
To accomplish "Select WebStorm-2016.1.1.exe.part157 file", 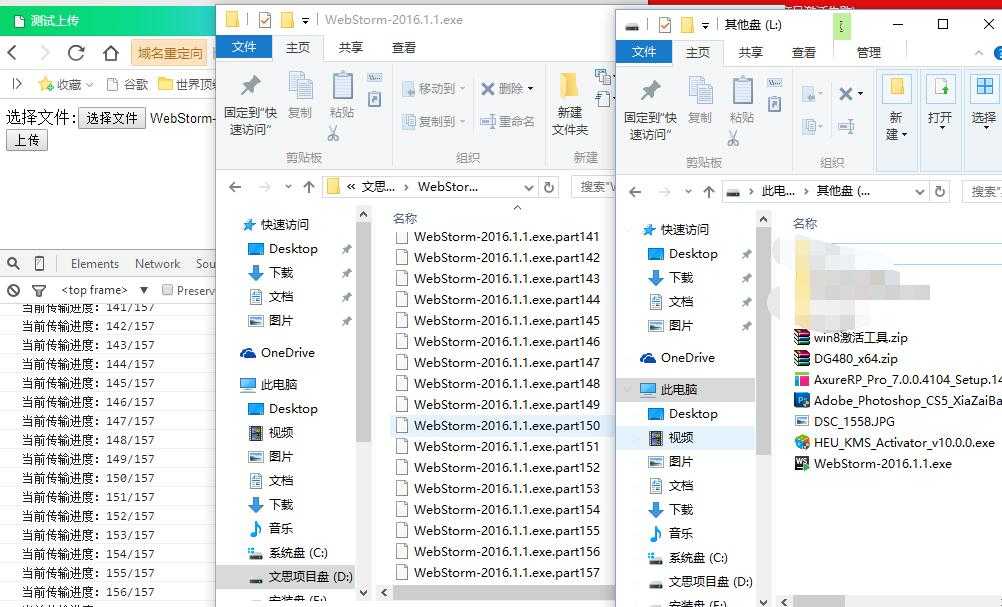I will point(497,572).
